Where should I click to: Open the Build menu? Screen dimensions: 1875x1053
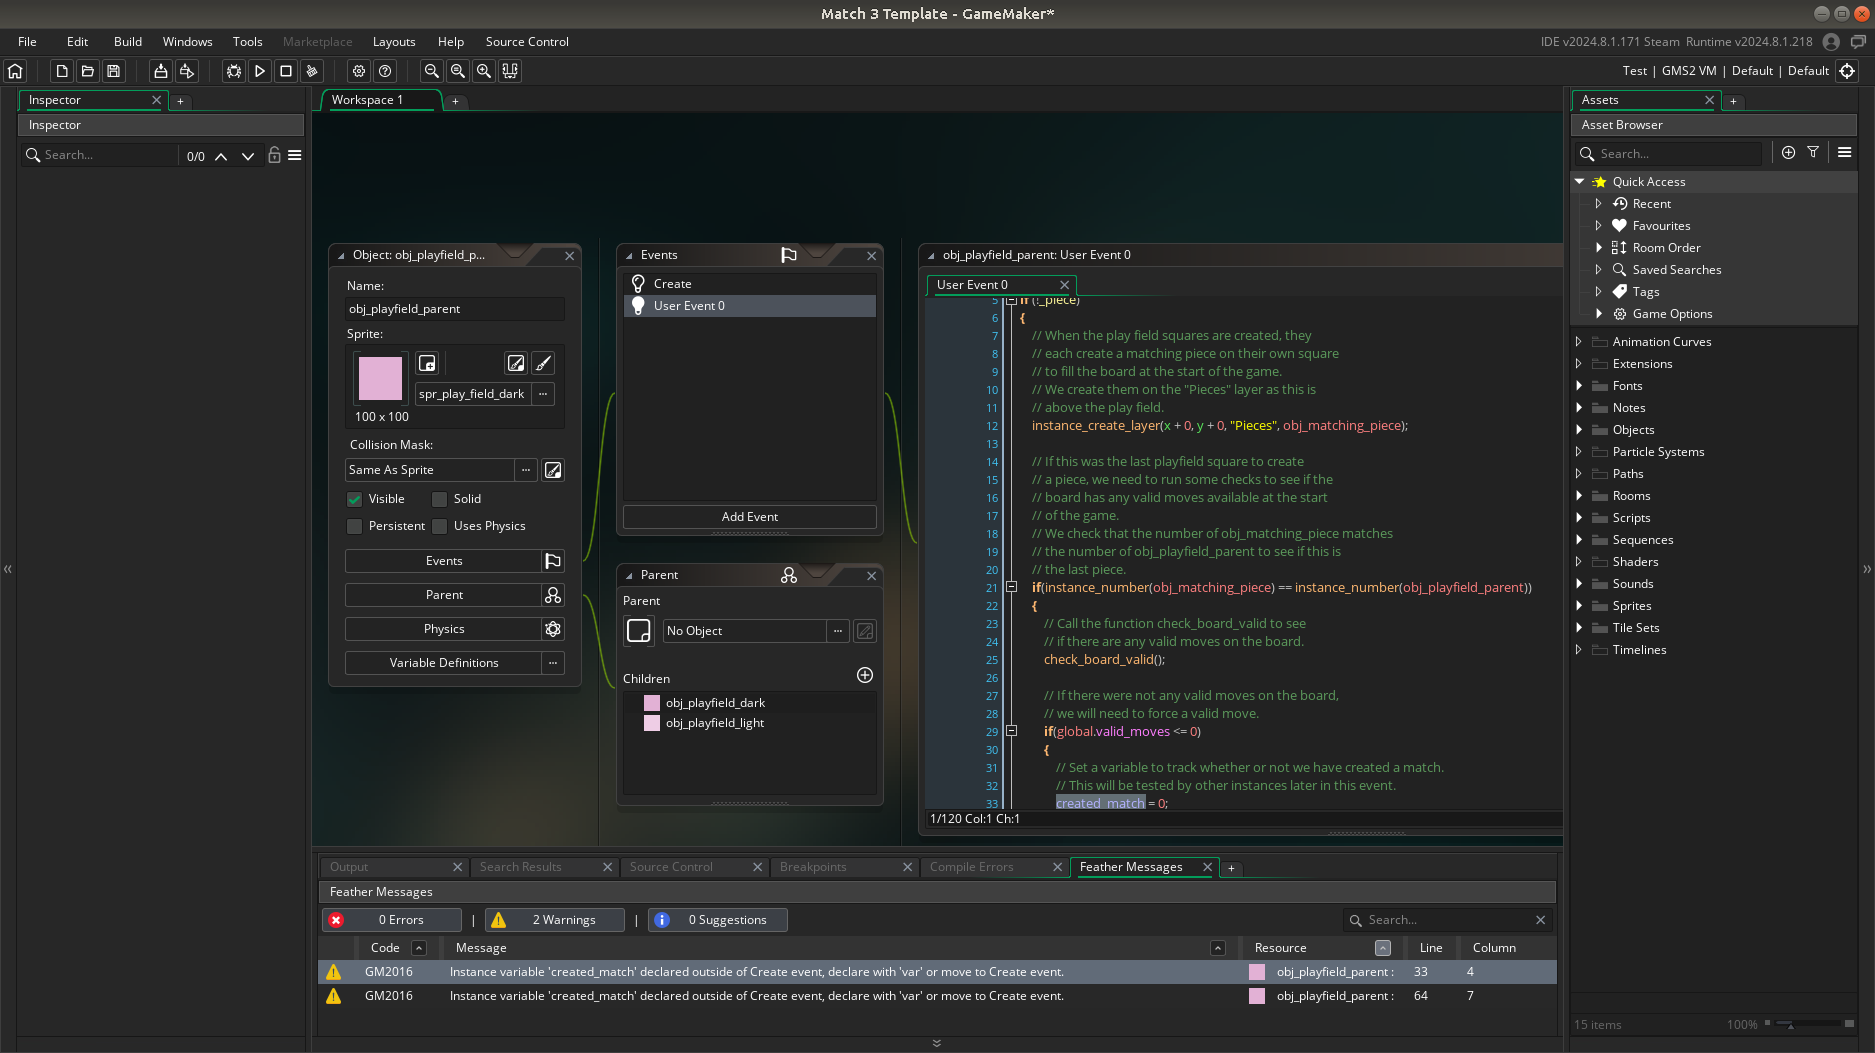127,42
